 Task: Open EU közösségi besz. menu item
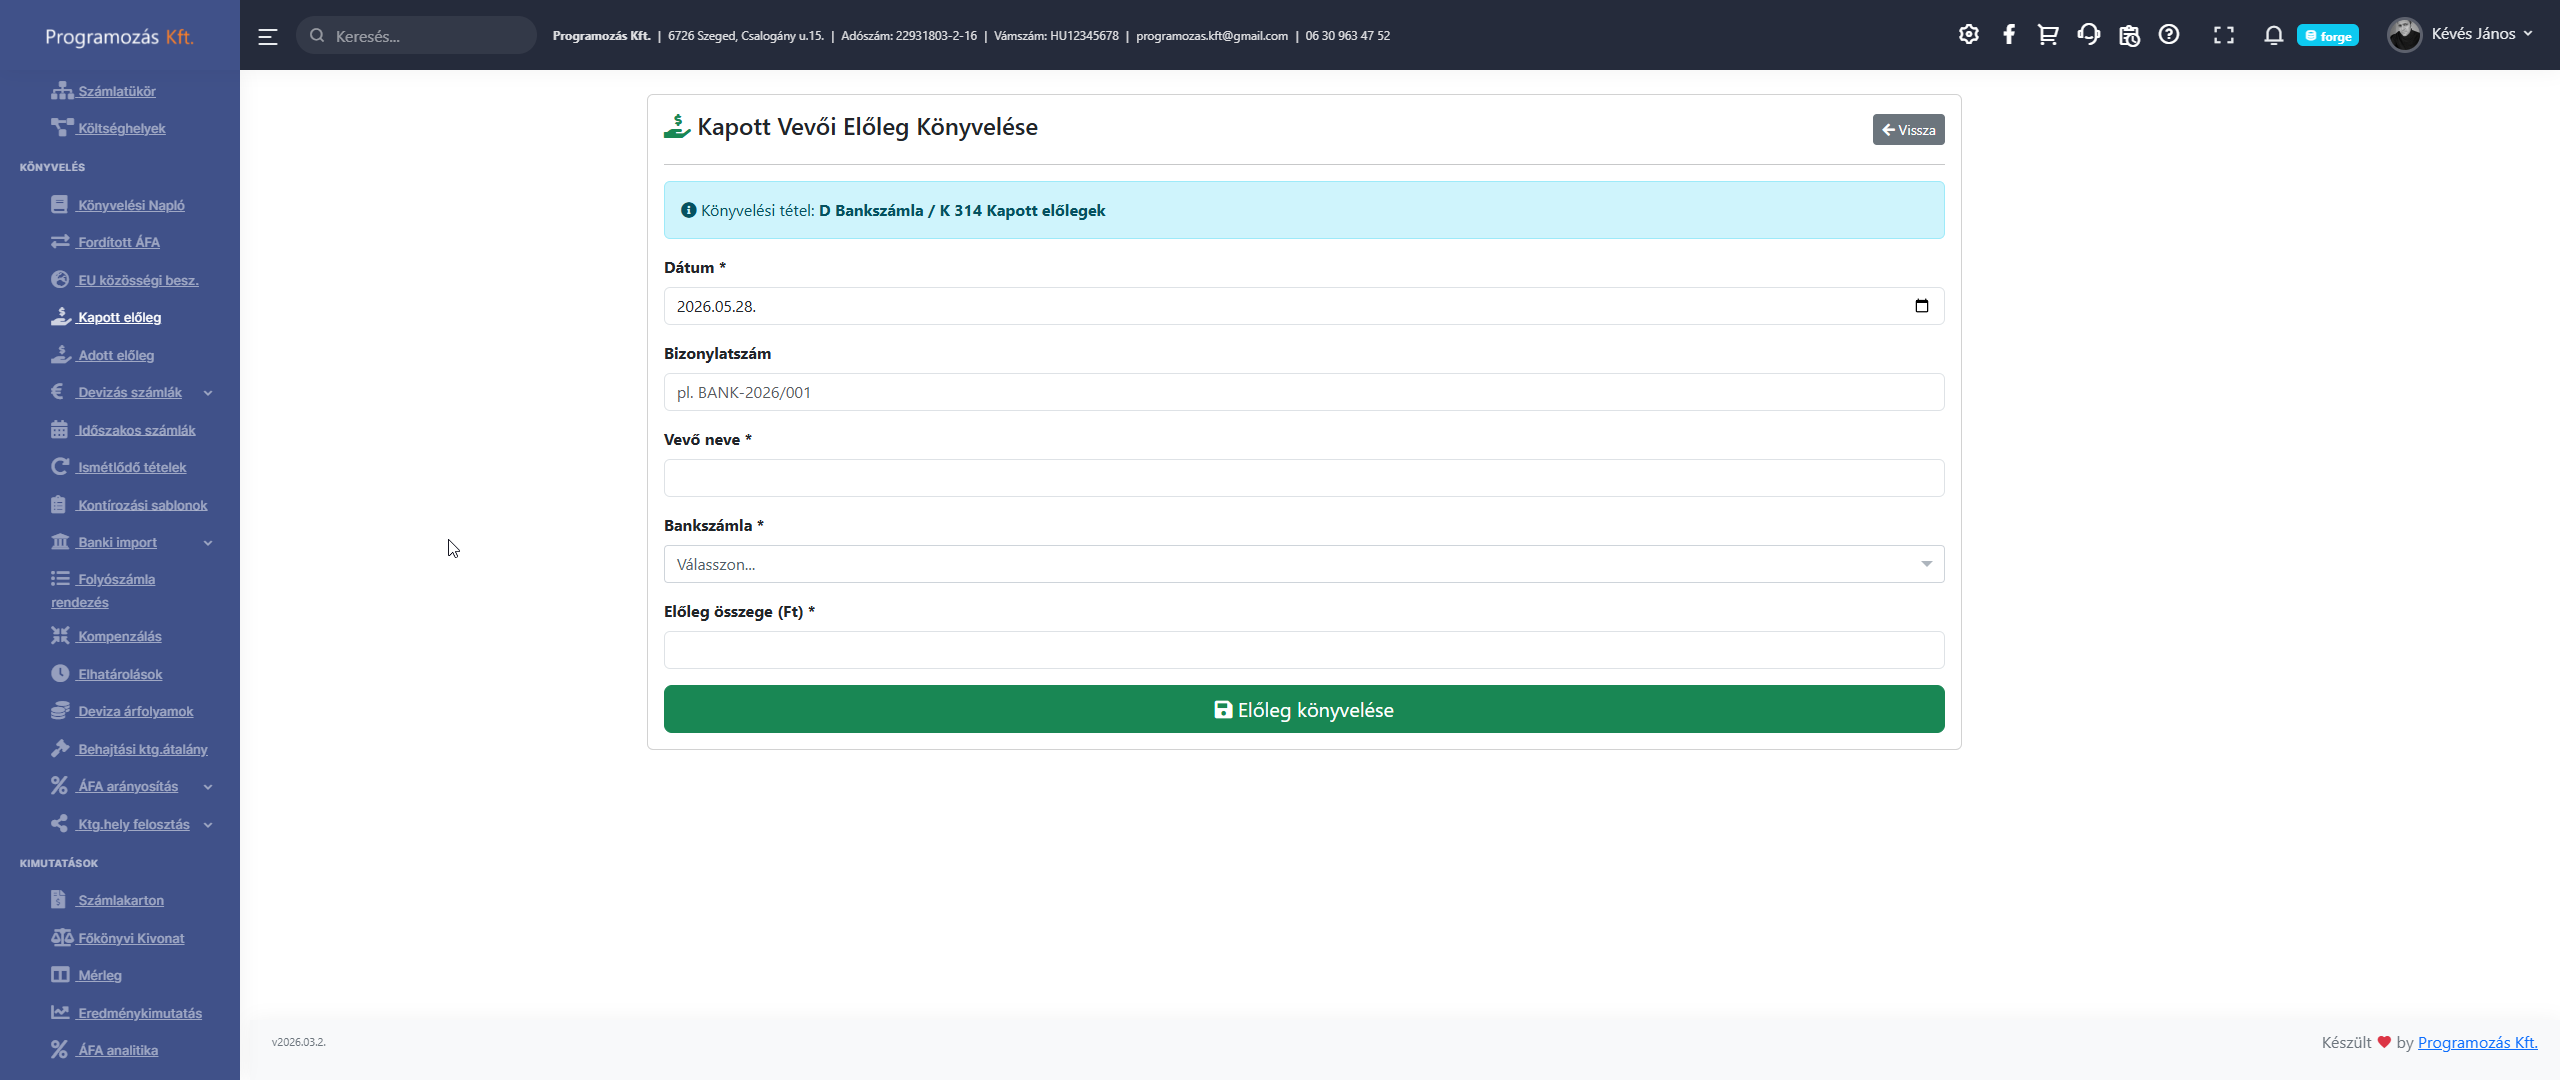pyautogui.click(x=125, y=280)
